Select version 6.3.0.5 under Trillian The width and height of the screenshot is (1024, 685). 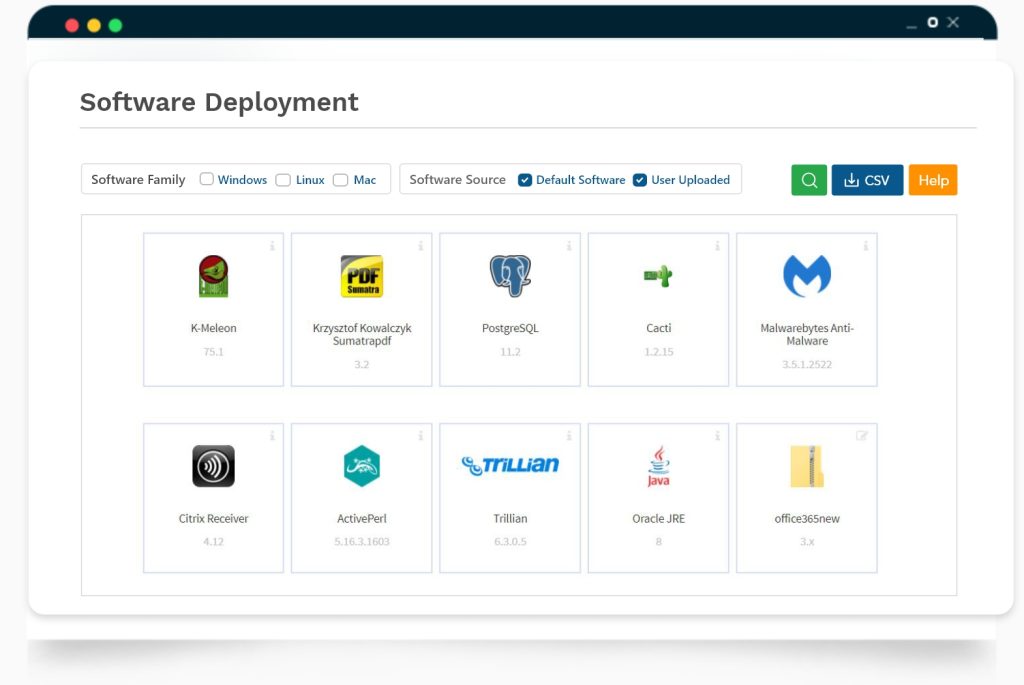click(510, 541)
